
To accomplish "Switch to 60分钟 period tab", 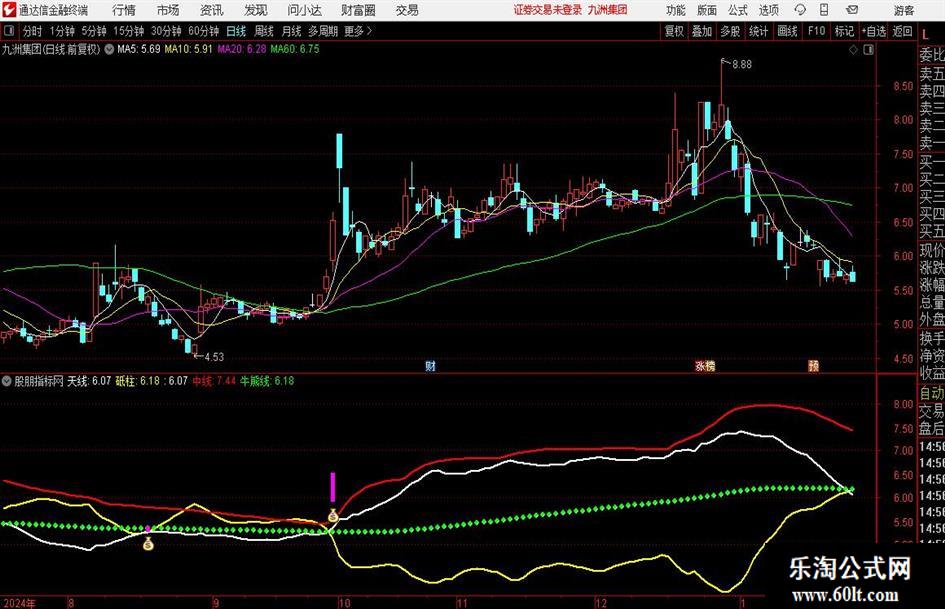I will (204, 31).
